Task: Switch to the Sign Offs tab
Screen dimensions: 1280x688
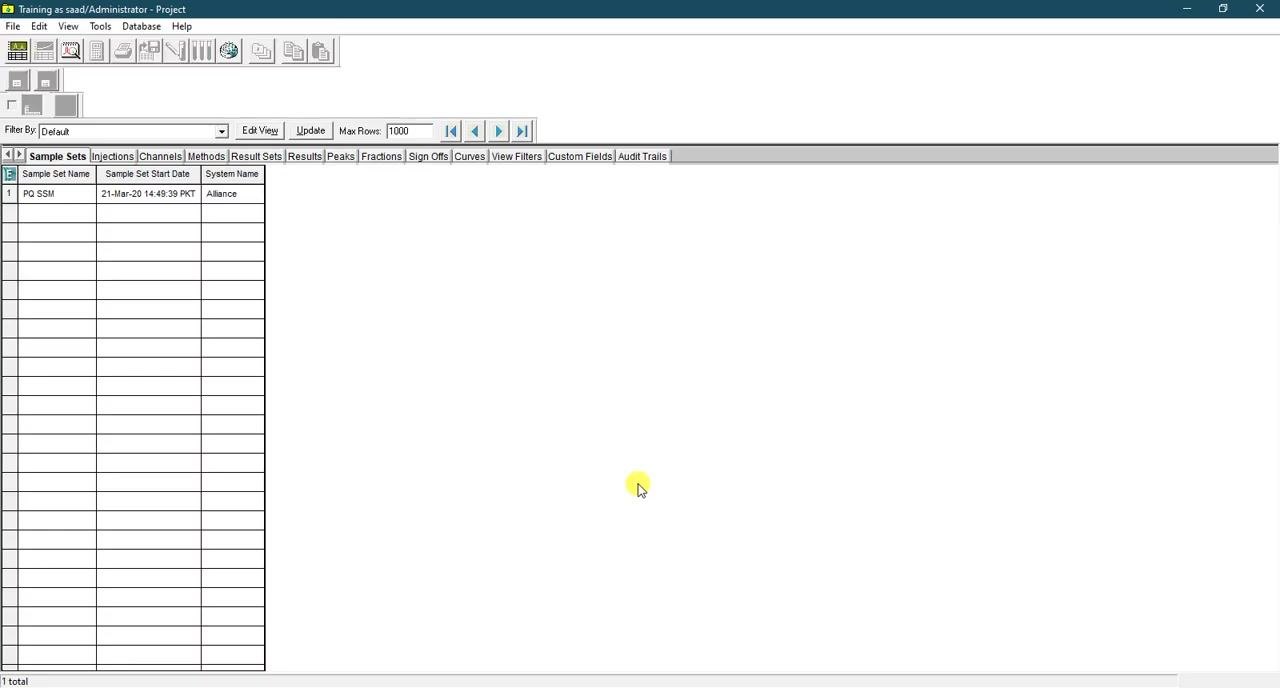Action: click(x=428, y=156)
